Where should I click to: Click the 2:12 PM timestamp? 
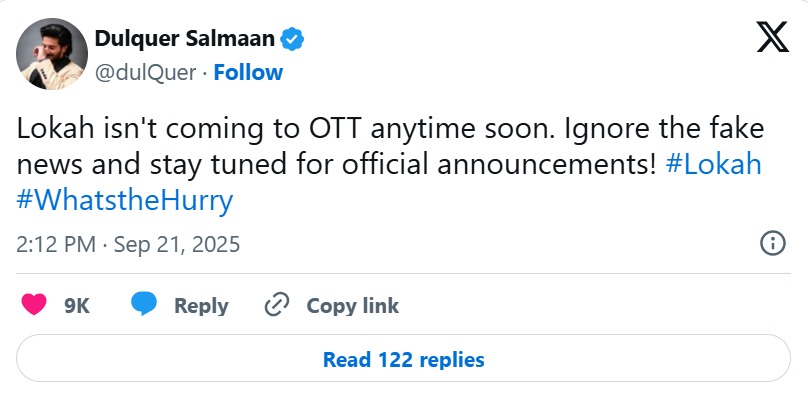(x=57, y=244)
